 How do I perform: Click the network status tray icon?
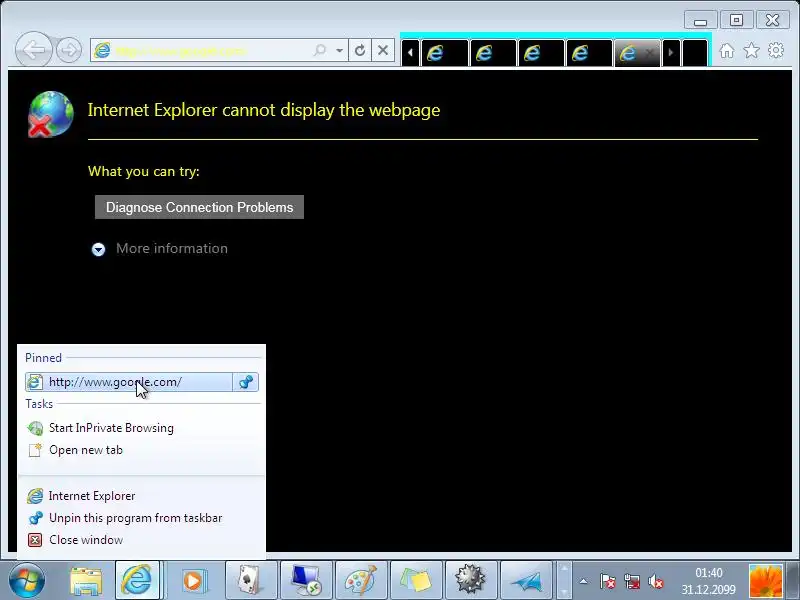(x=632, y=581)
